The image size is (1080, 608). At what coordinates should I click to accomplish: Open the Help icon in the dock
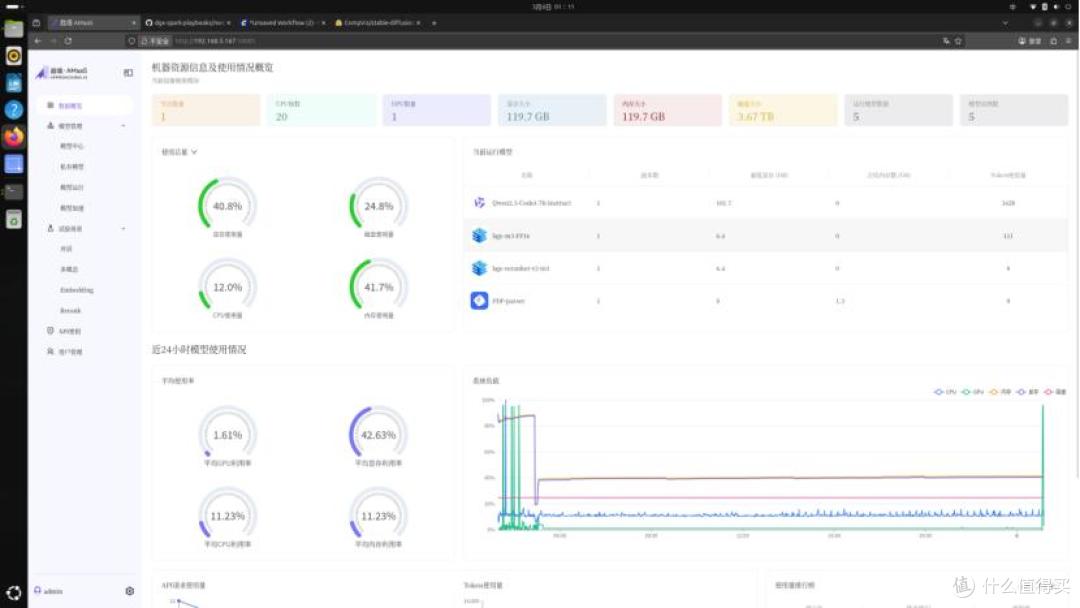[13, 109]
